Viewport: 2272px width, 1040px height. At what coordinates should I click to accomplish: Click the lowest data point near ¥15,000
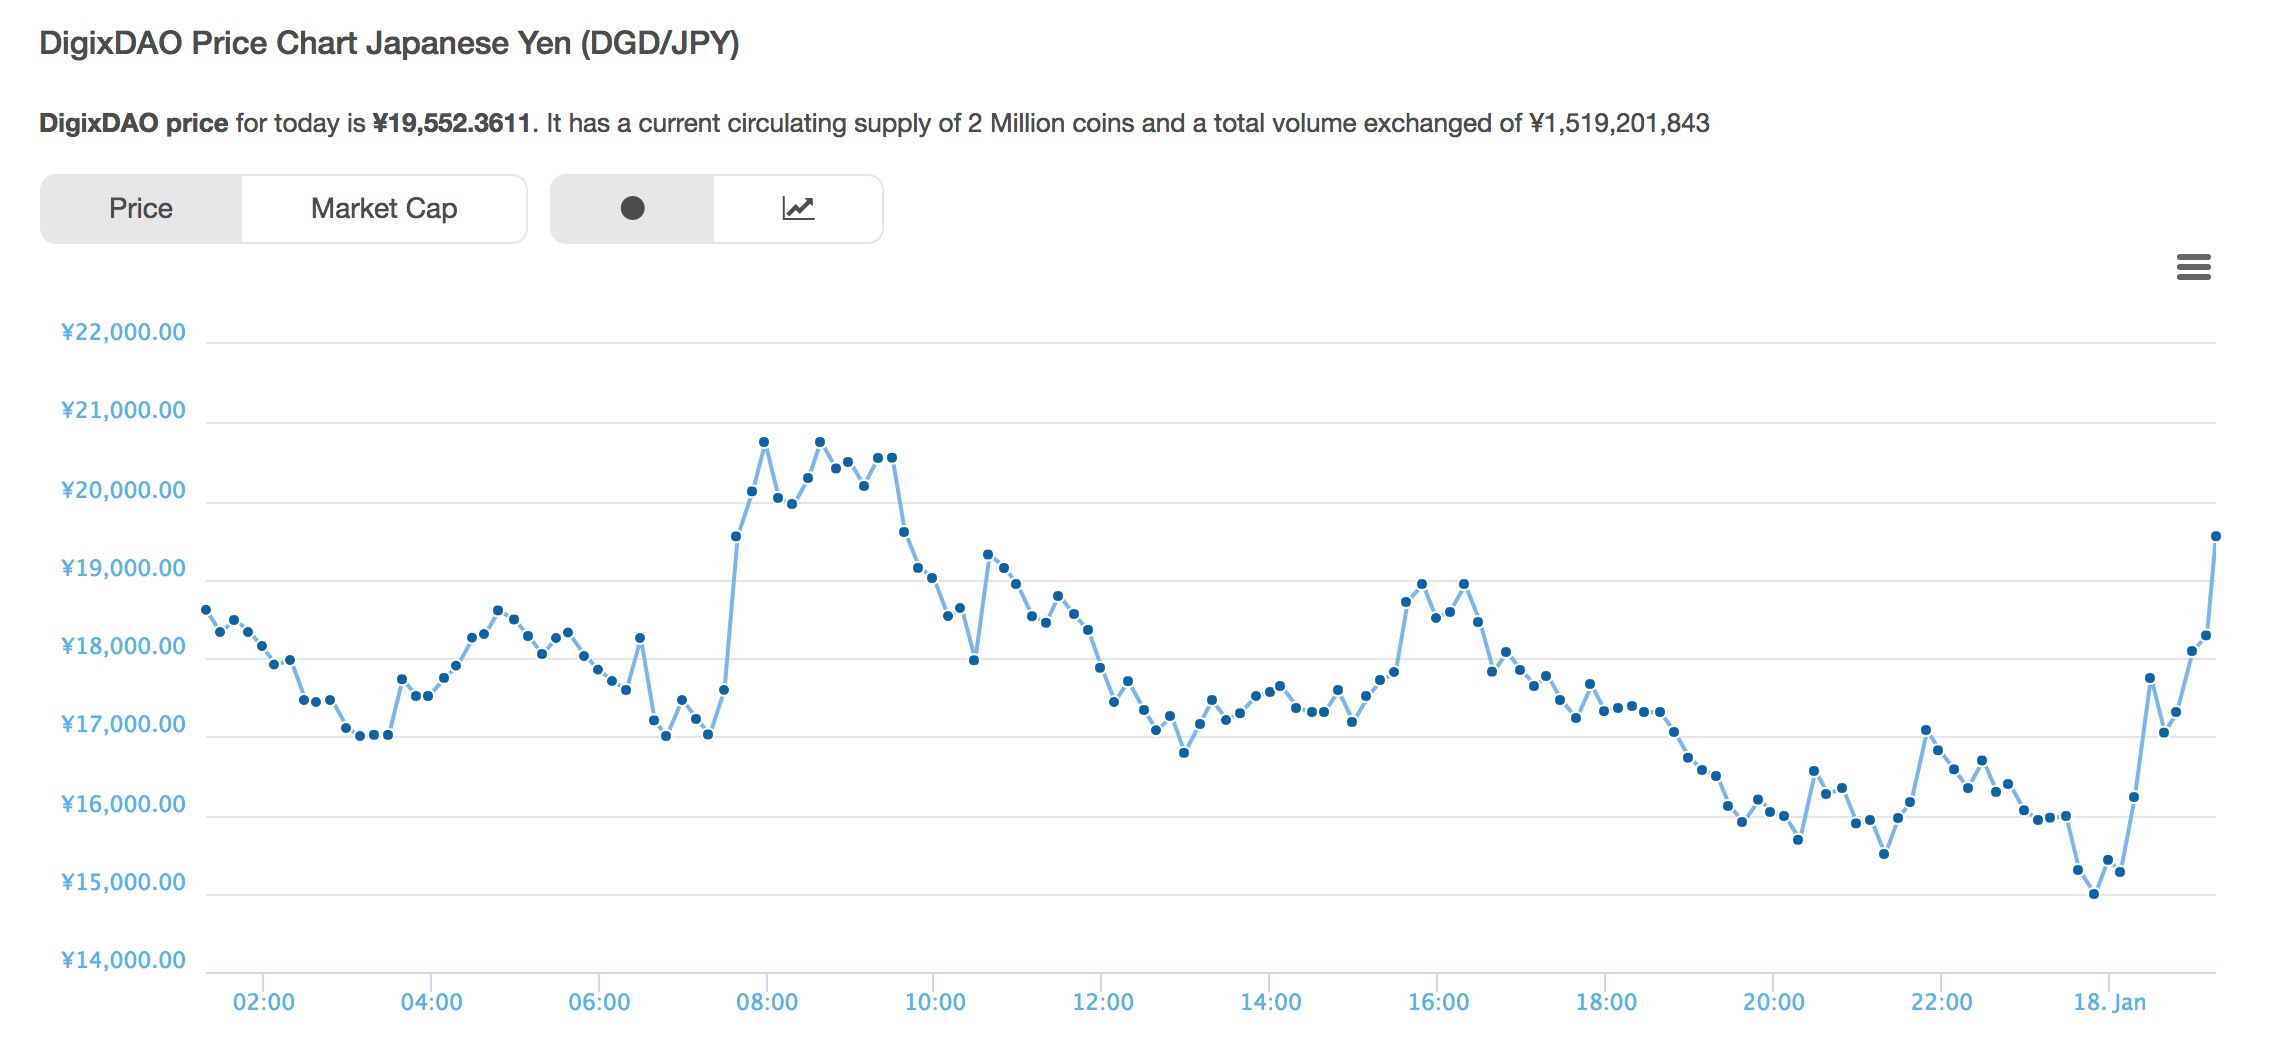pyautogui.click(x=2094, y=894)
